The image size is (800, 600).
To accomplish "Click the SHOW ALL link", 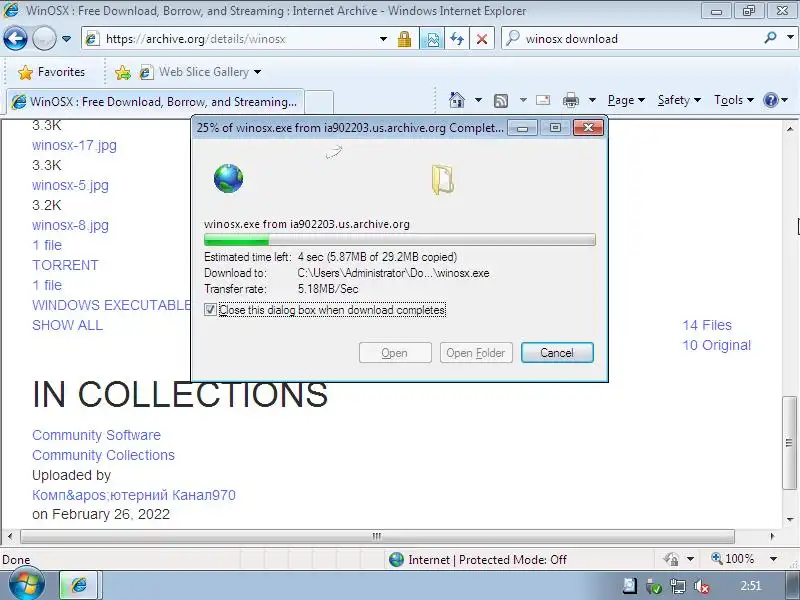I will (x=67, y=325).
